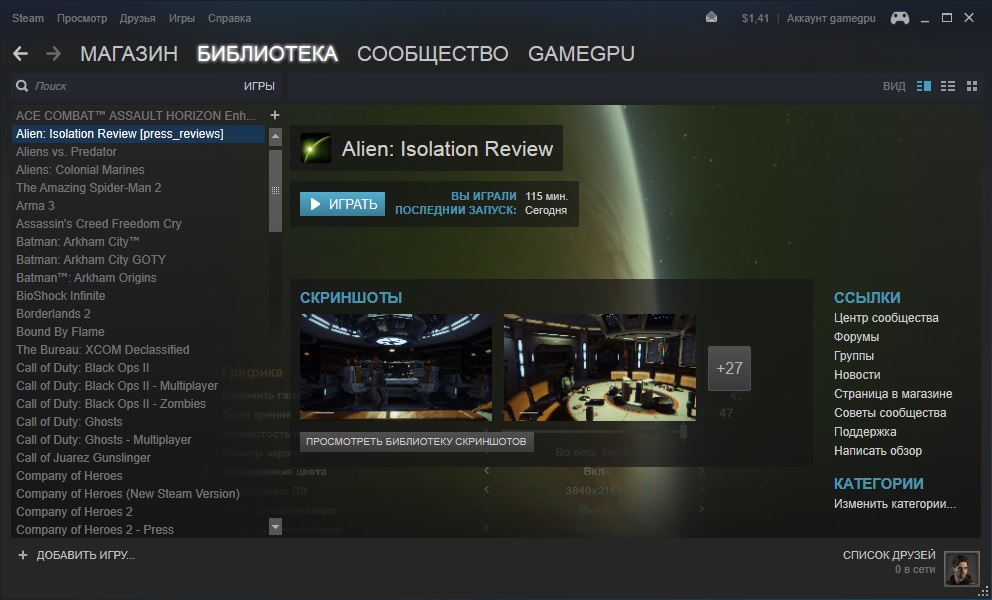The width and height of the screenshot is (992, 600).
Task: Select Assassin's Creed Freedom Cry
Action: [x=98, y=223]
